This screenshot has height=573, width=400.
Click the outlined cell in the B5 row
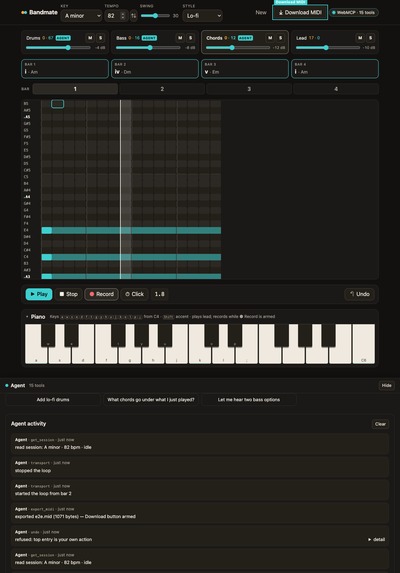coord(57,104)
